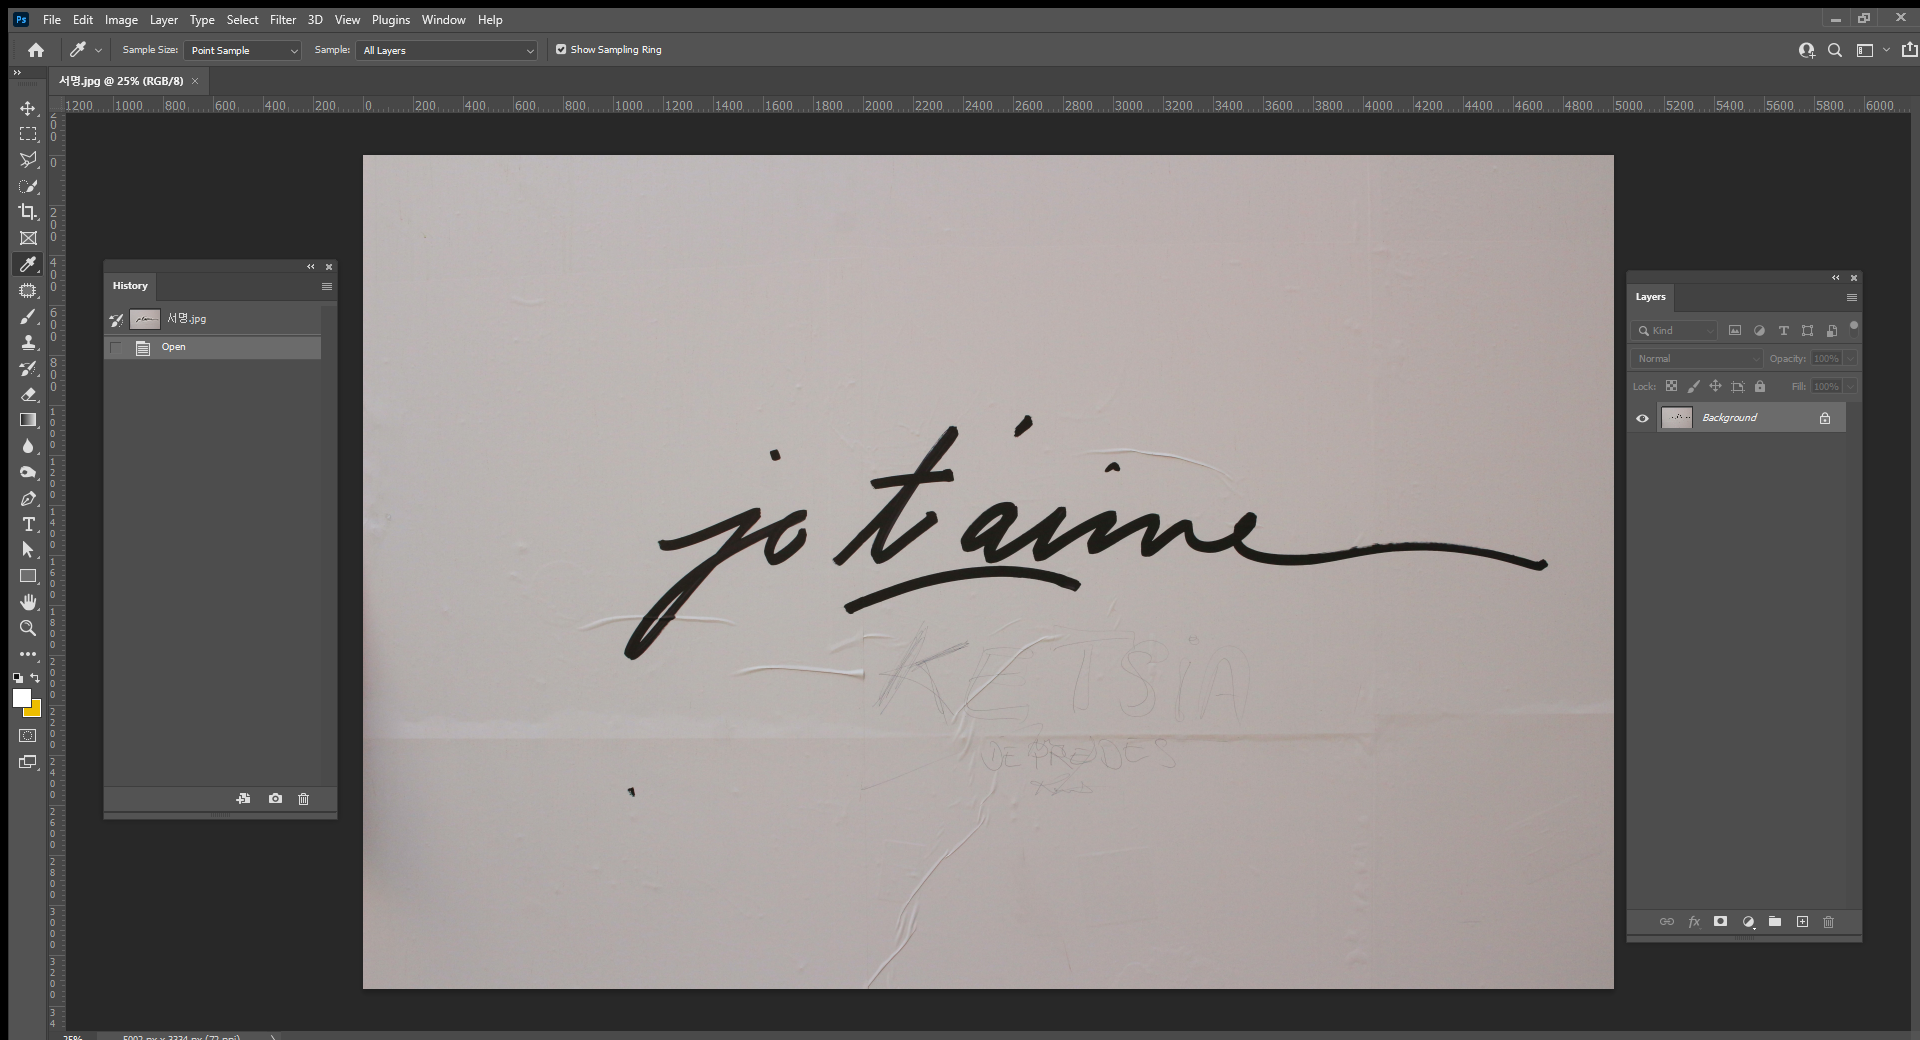Screen dimensions: 1920x1040
Task: Toggle smart object layer filter
Action: click(1831, 330)
